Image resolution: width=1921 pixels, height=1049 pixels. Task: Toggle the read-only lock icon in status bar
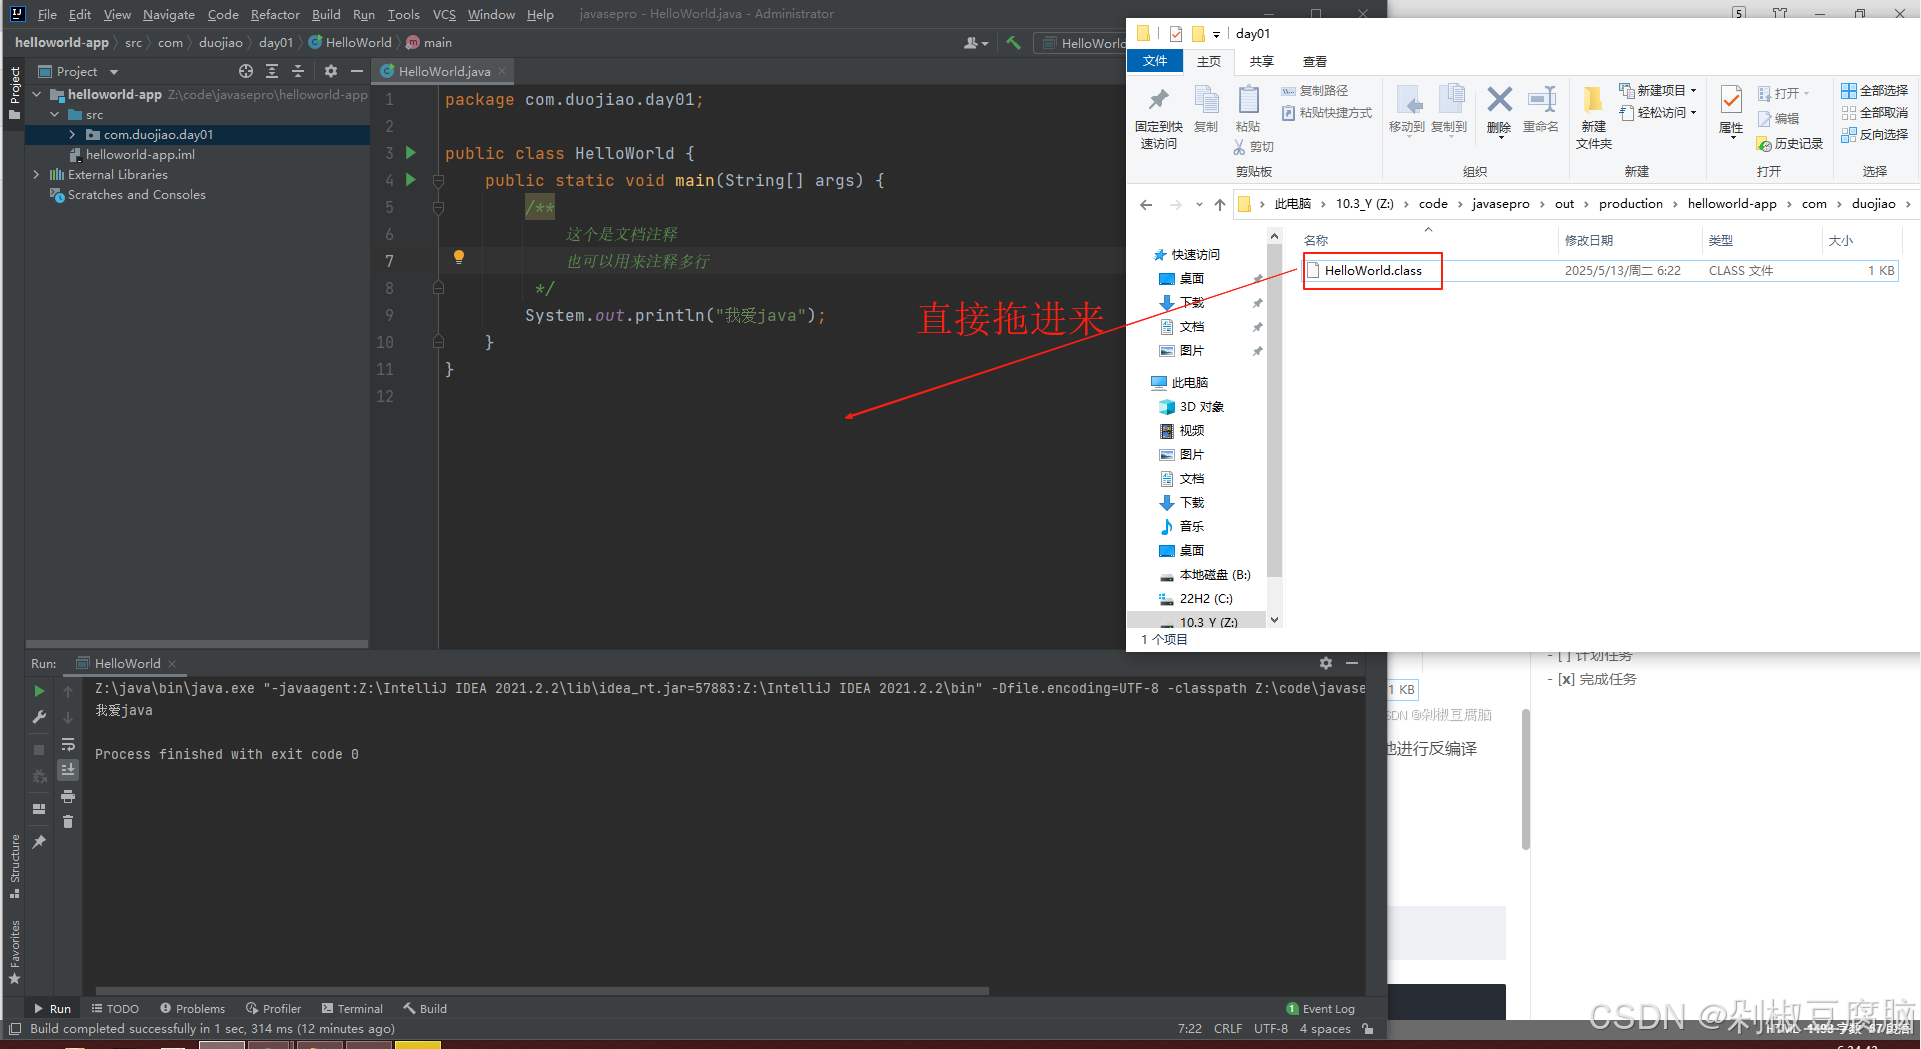1368,1028
